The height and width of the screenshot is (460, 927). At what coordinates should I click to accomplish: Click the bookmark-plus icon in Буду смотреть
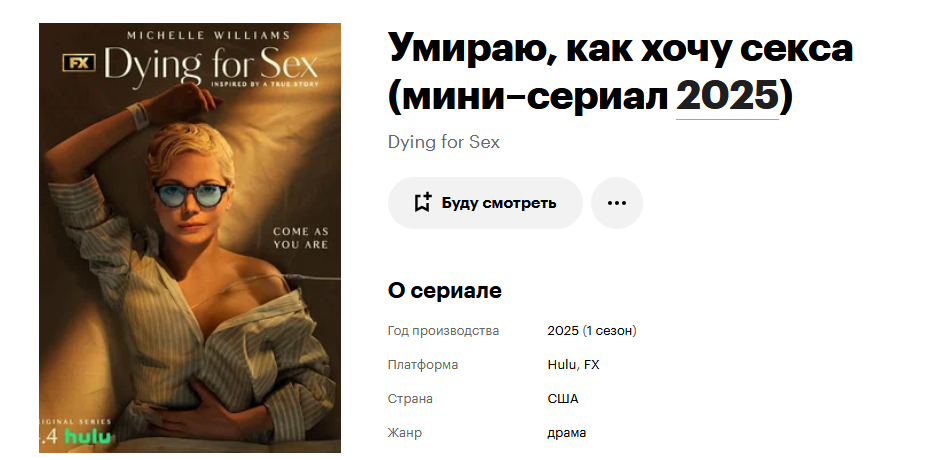coord(422,203)
